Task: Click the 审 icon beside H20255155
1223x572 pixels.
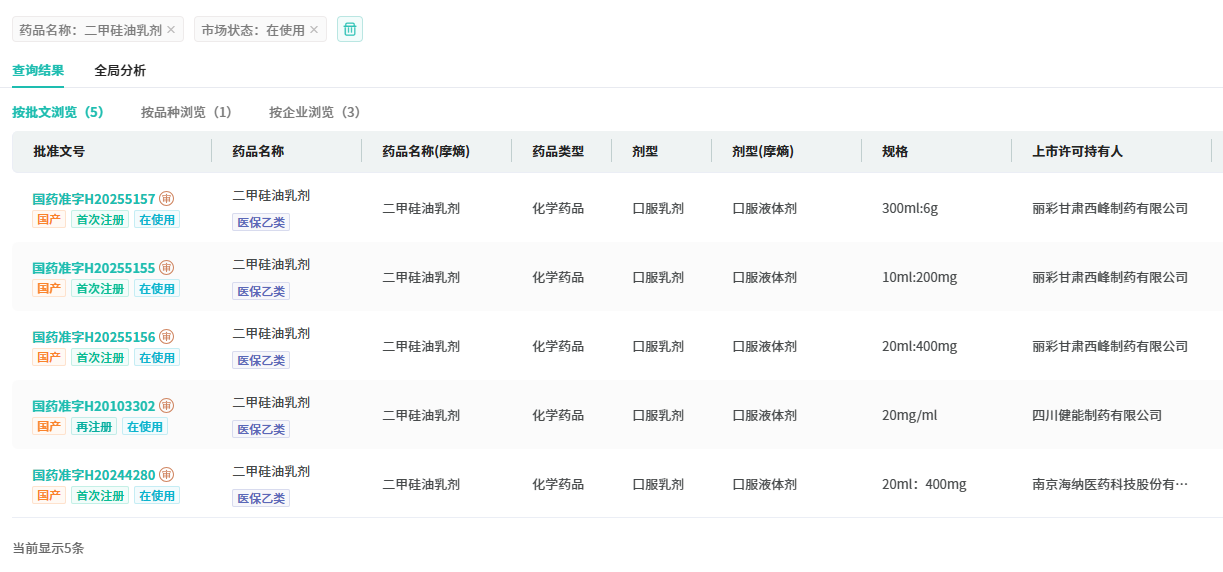Action: (x=167, y=268)
